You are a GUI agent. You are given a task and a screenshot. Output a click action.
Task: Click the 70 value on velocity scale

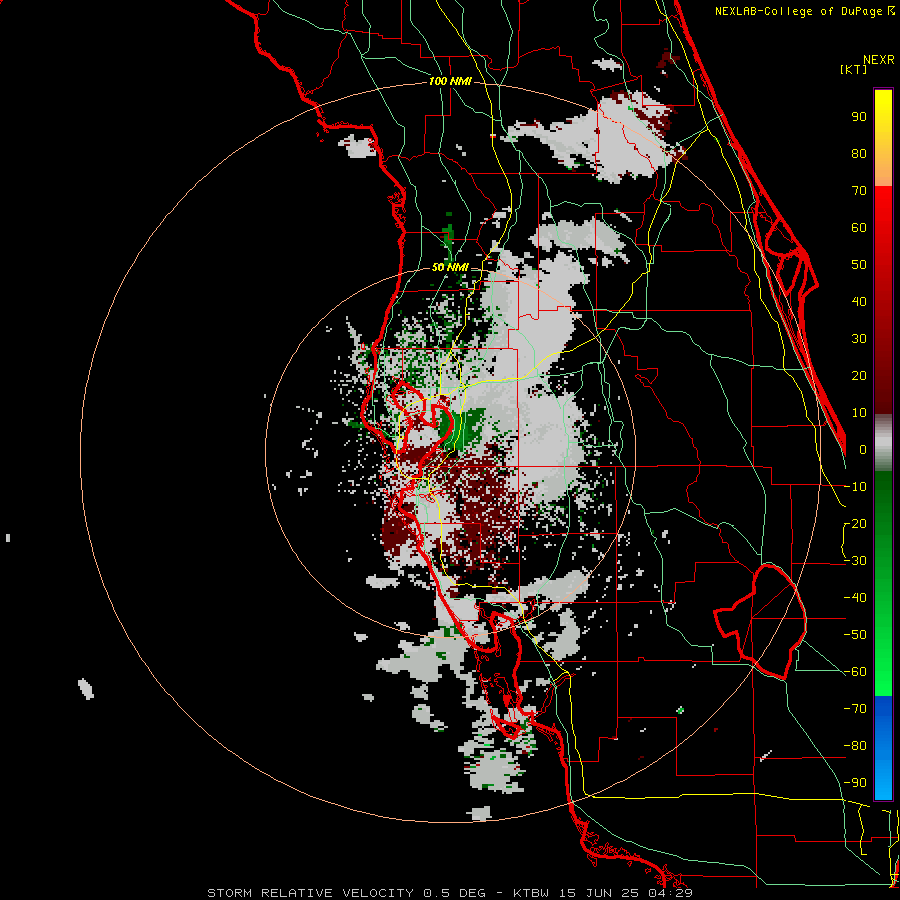(859, 191)
